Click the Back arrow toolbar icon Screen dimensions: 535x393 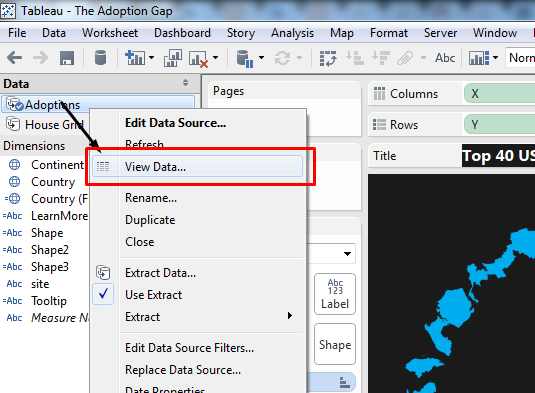15,58
